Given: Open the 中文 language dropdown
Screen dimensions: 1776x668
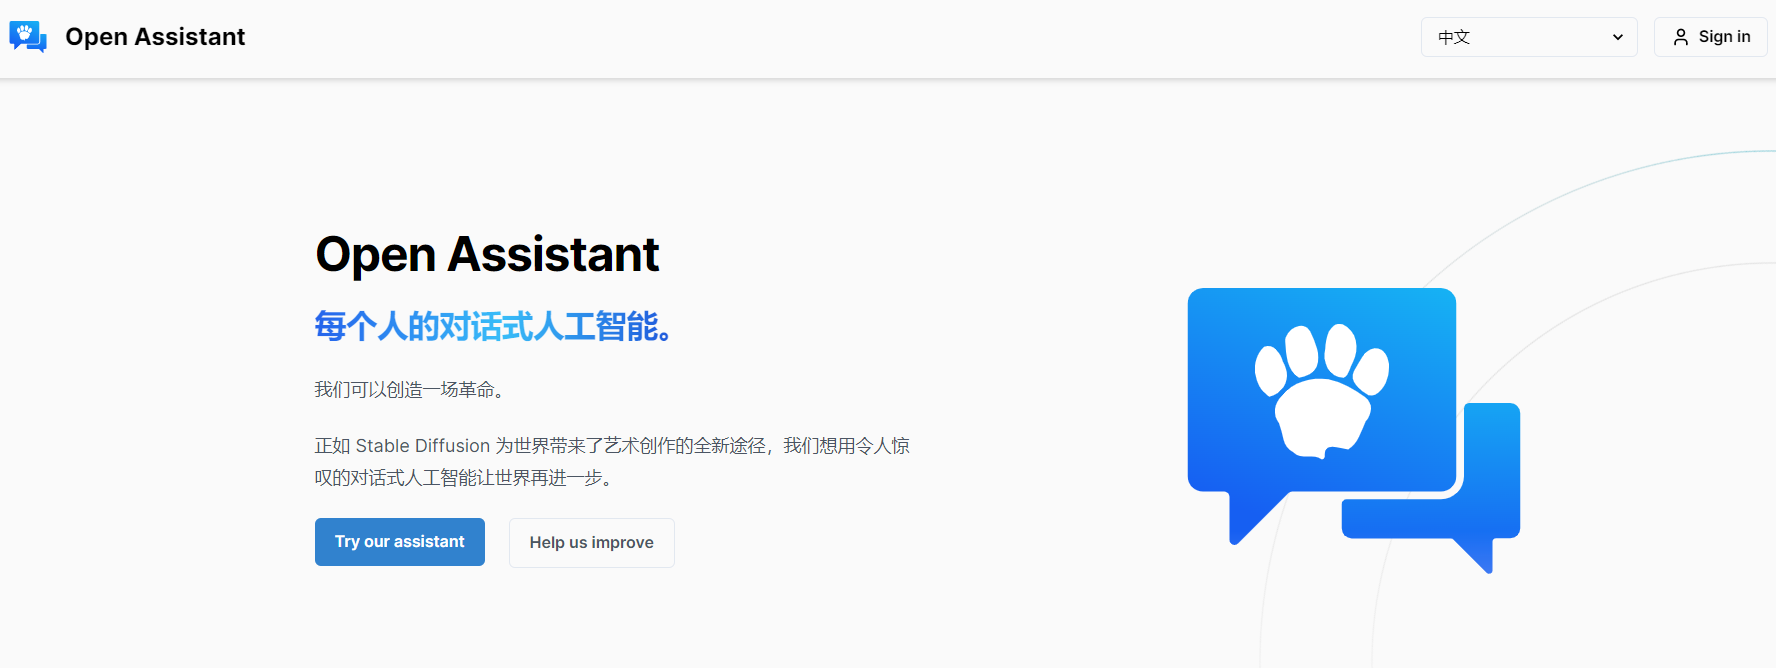Looking at the screenshot, I should pyautogui.click(x=1528, y=37).
